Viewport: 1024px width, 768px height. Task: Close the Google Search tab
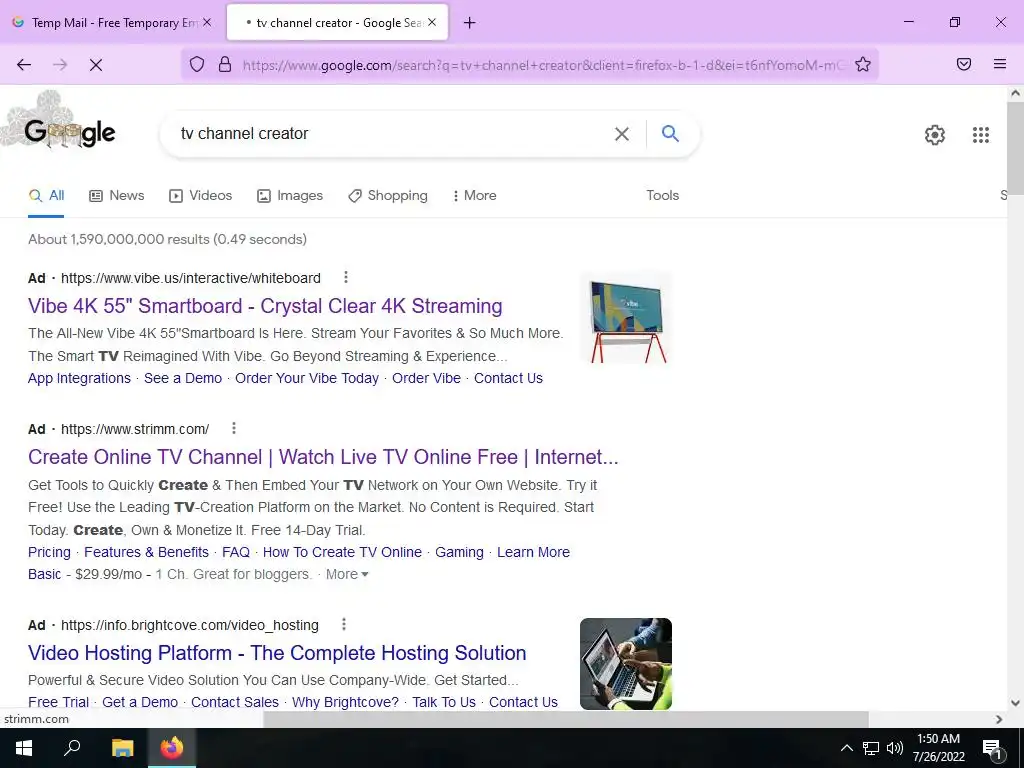[432, 22]
